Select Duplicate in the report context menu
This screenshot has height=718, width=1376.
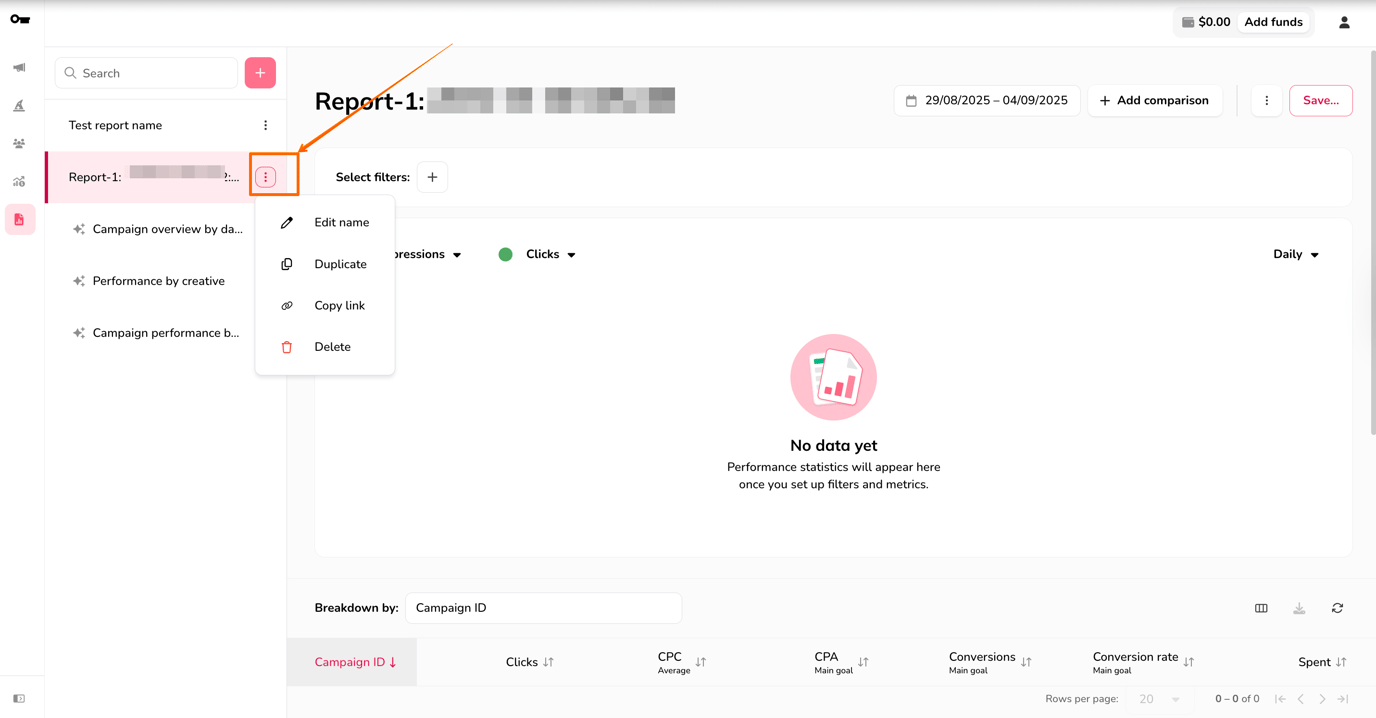(340, 263)
